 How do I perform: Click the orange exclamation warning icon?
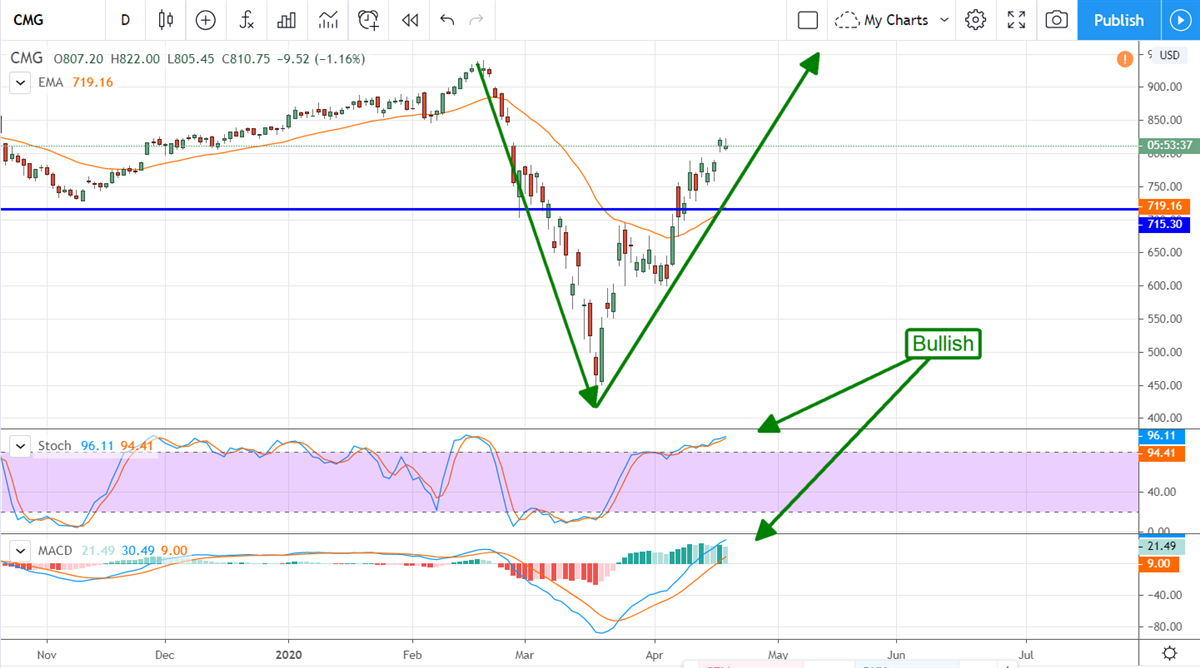point(1124,58)
